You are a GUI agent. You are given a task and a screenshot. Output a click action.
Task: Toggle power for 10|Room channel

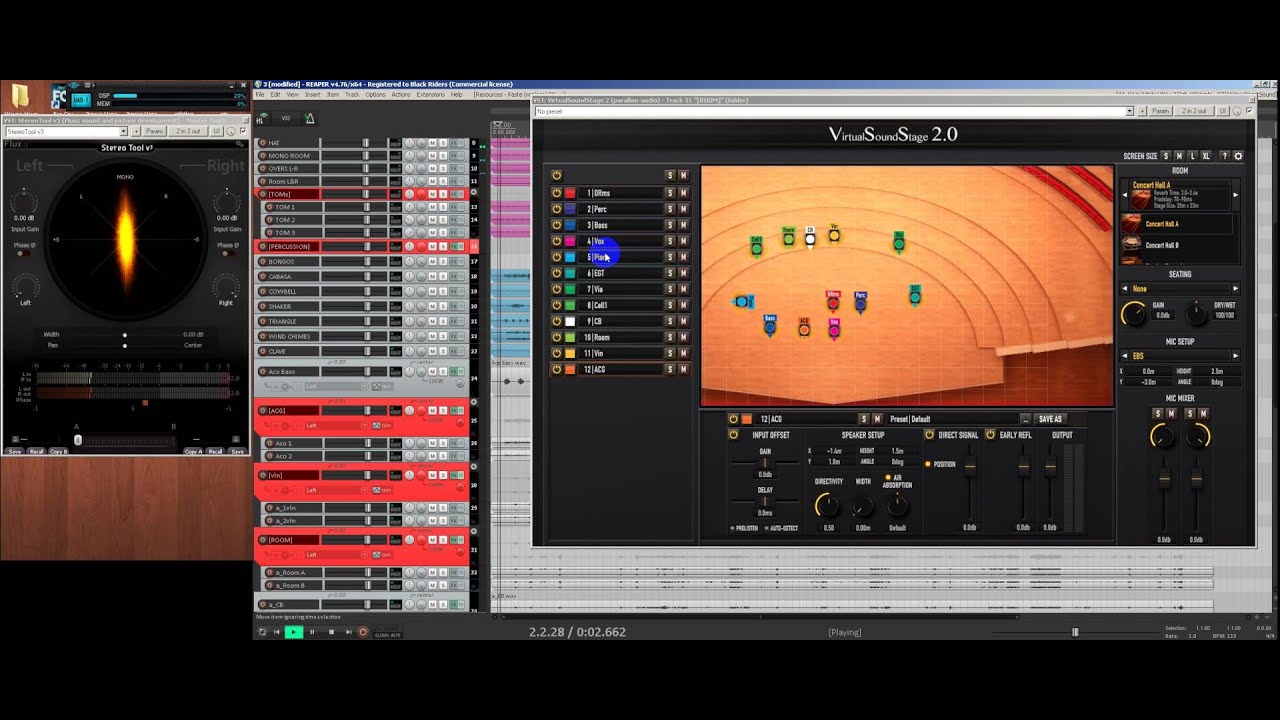click(x=557, y=337)
